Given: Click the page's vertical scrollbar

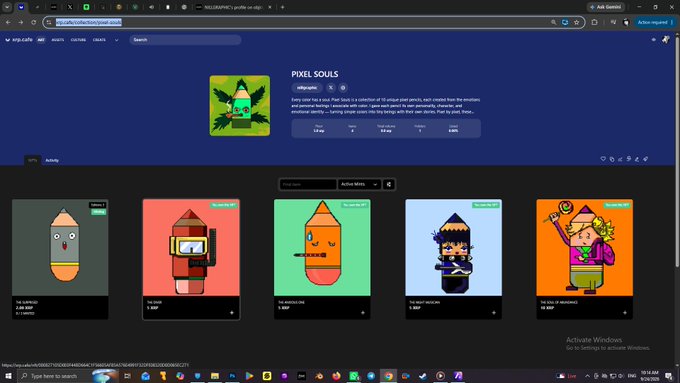Looking at the screenshot, I should [677, 152].
